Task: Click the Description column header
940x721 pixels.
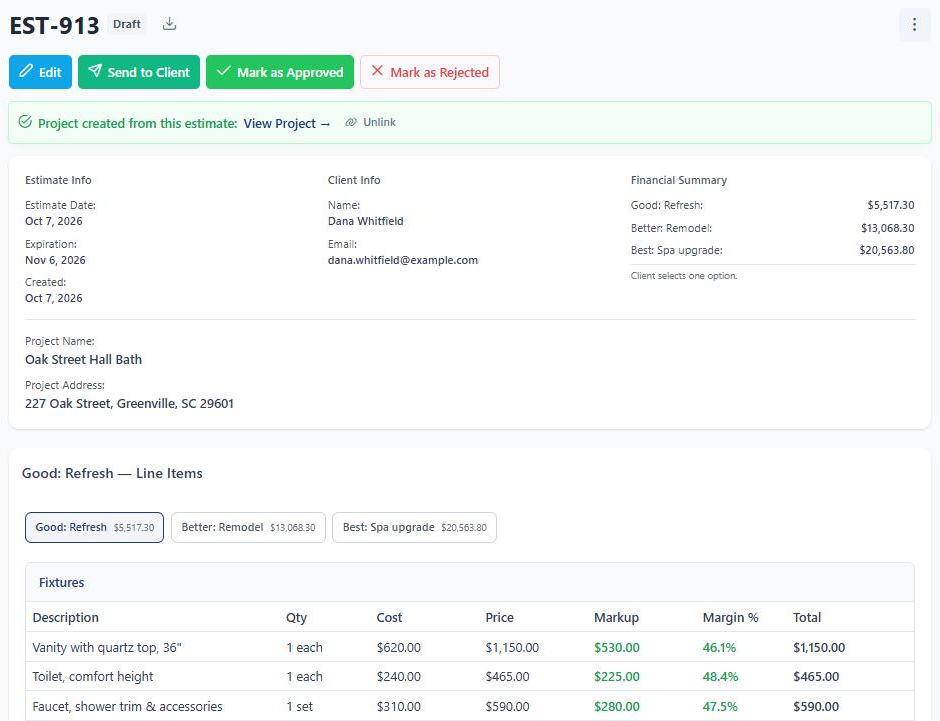Action: pos(65,617)
